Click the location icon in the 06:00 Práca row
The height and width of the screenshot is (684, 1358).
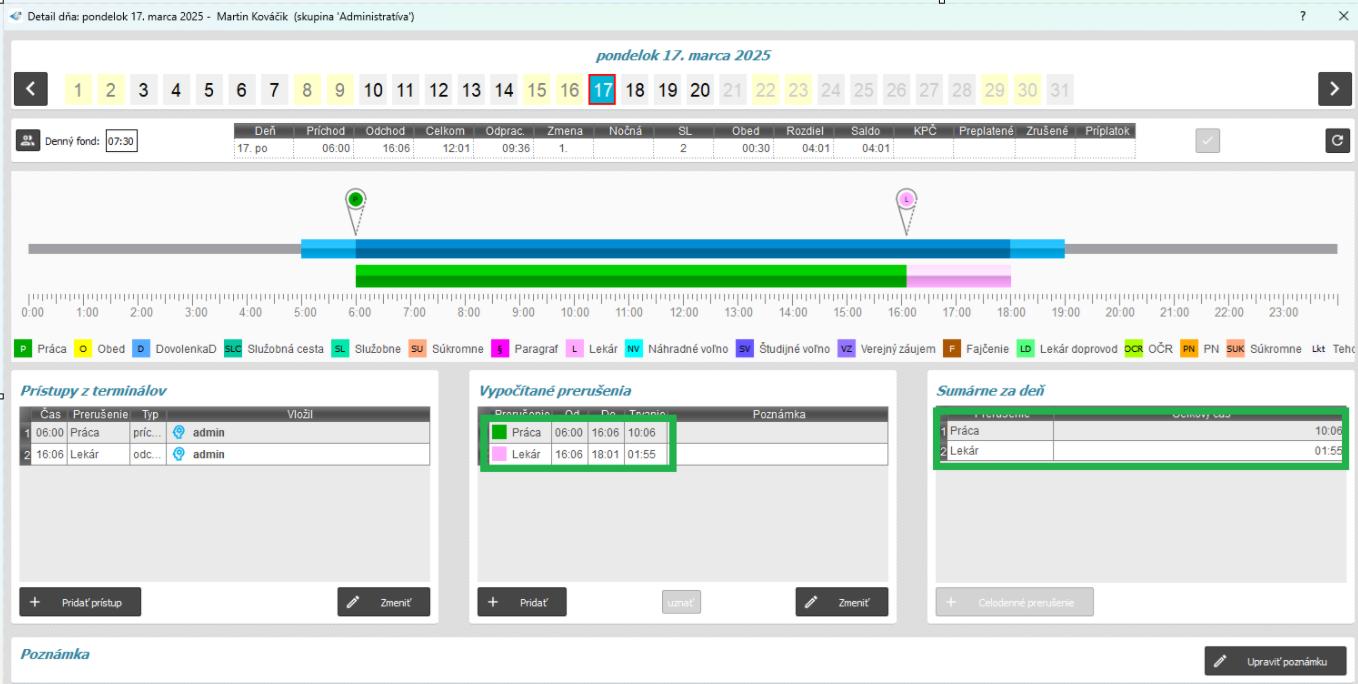tap(179, 433)
